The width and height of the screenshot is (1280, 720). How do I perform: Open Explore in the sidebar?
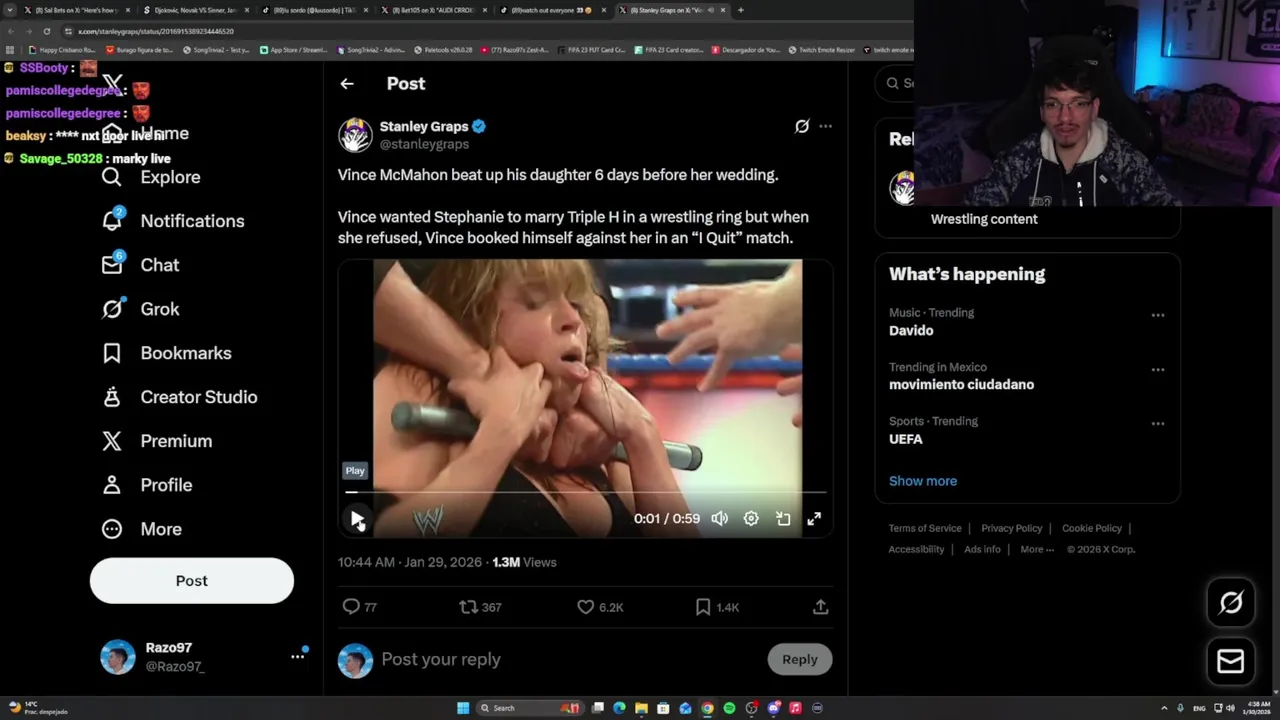(151, 177)
